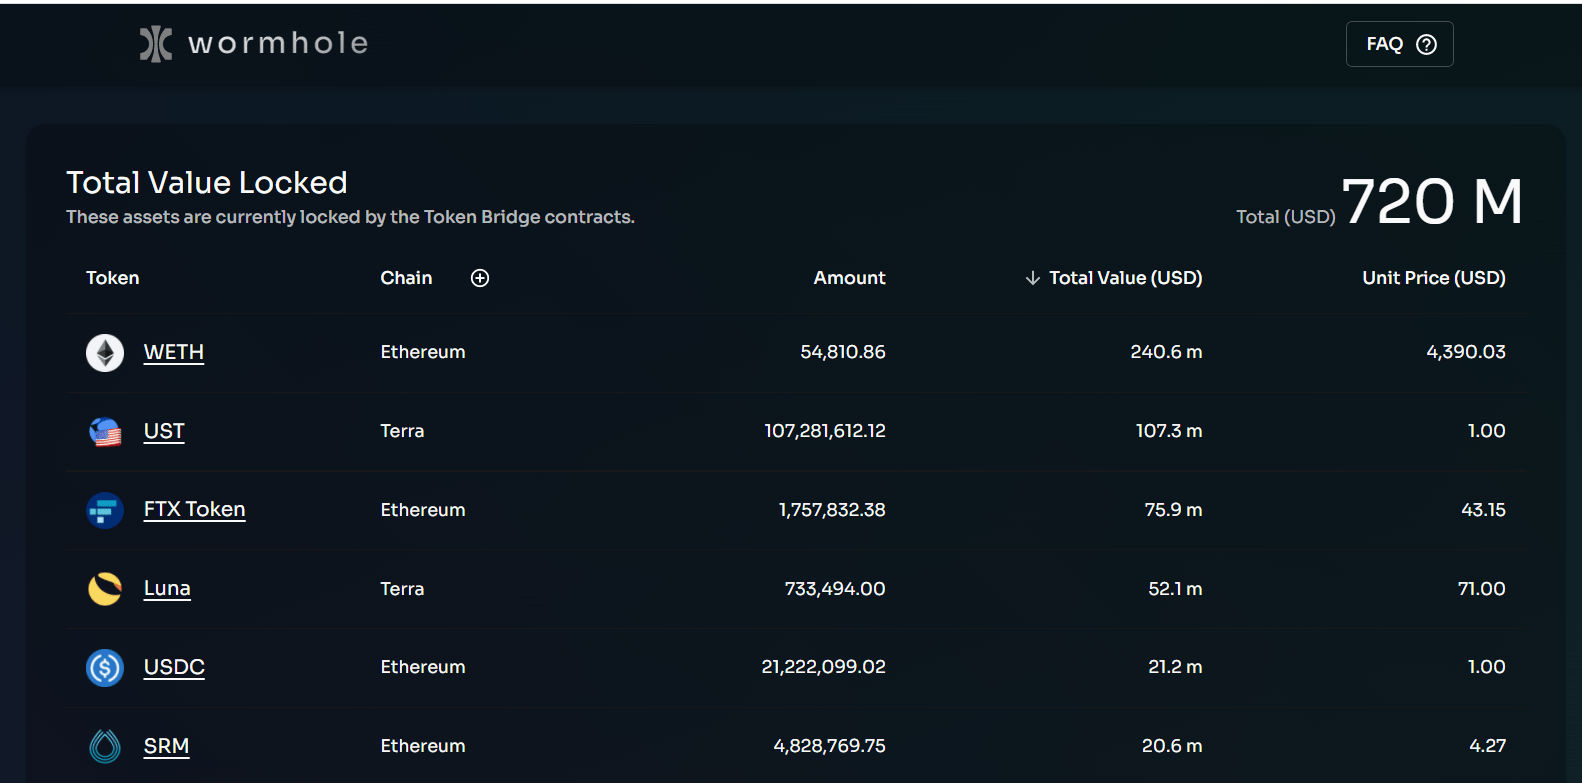
Task: Click the Total Value Locked heading
Action: [x=207, y=182]
